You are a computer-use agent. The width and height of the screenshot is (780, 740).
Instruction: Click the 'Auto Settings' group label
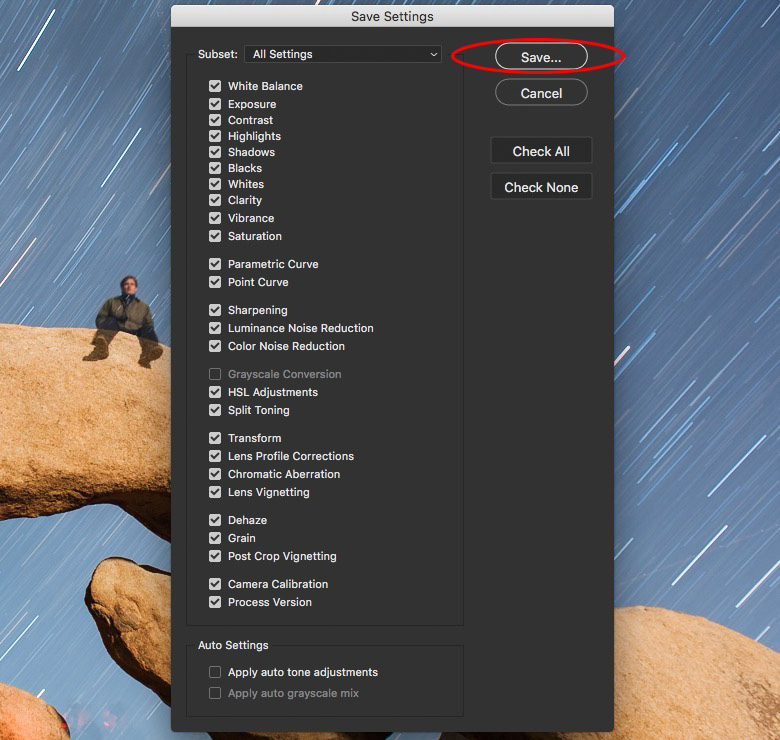click(x=233, y=645)
